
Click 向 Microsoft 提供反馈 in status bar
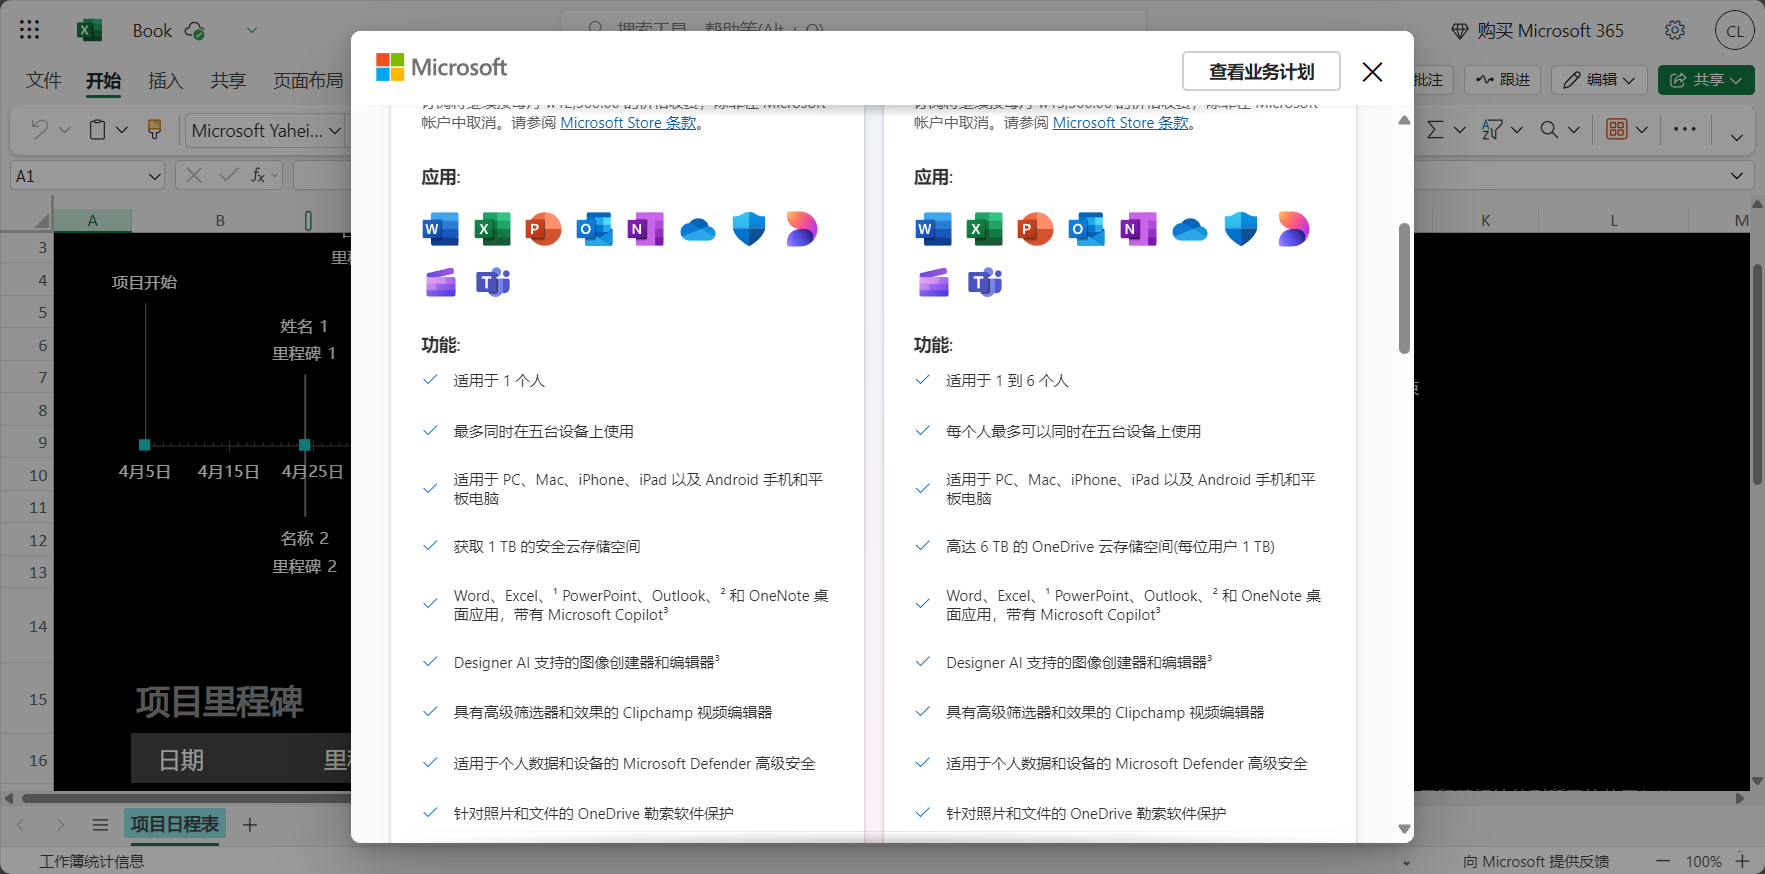click(x=1536, y=861)
